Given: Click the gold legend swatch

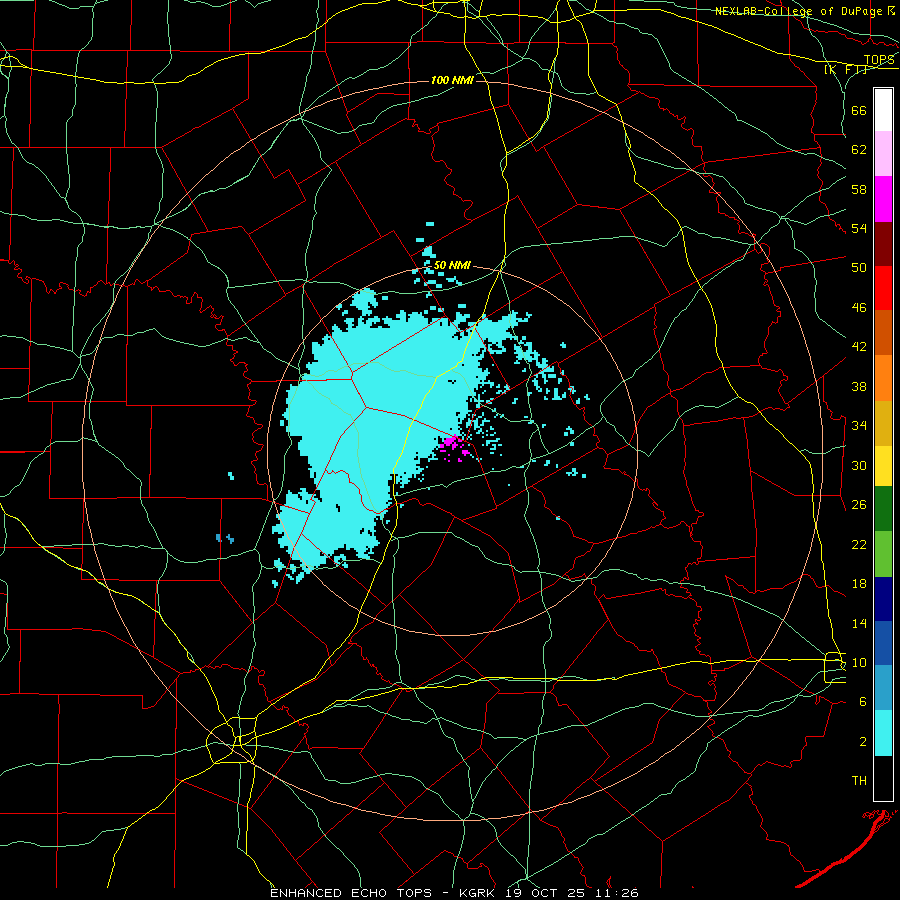Looking at the screenshot, I should 883,423.
